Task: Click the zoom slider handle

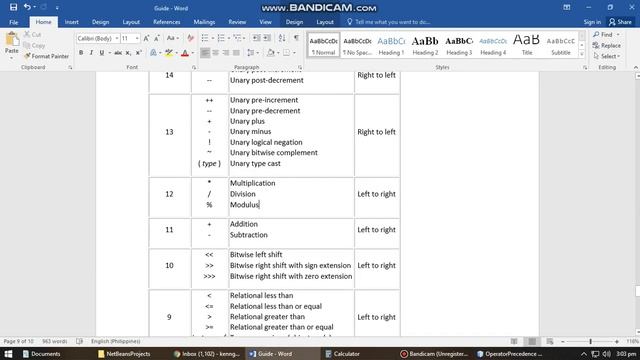Action: coord(590,341)
